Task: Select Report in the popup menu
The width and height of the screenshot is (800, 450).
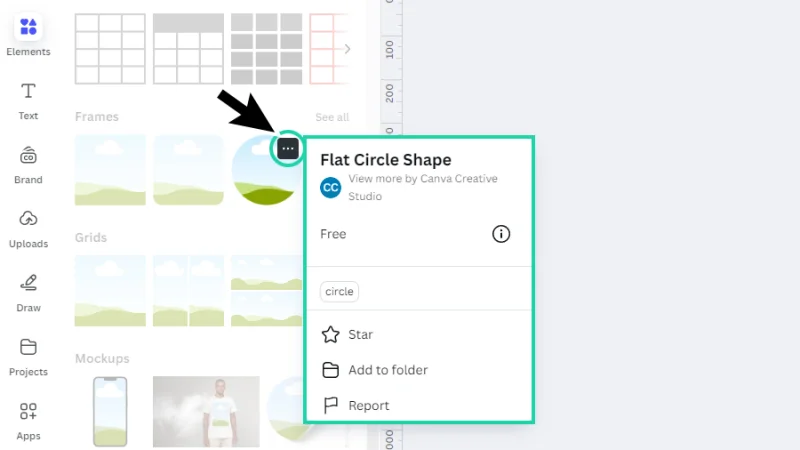Action: pyautogui.click(x=368, y=405)
